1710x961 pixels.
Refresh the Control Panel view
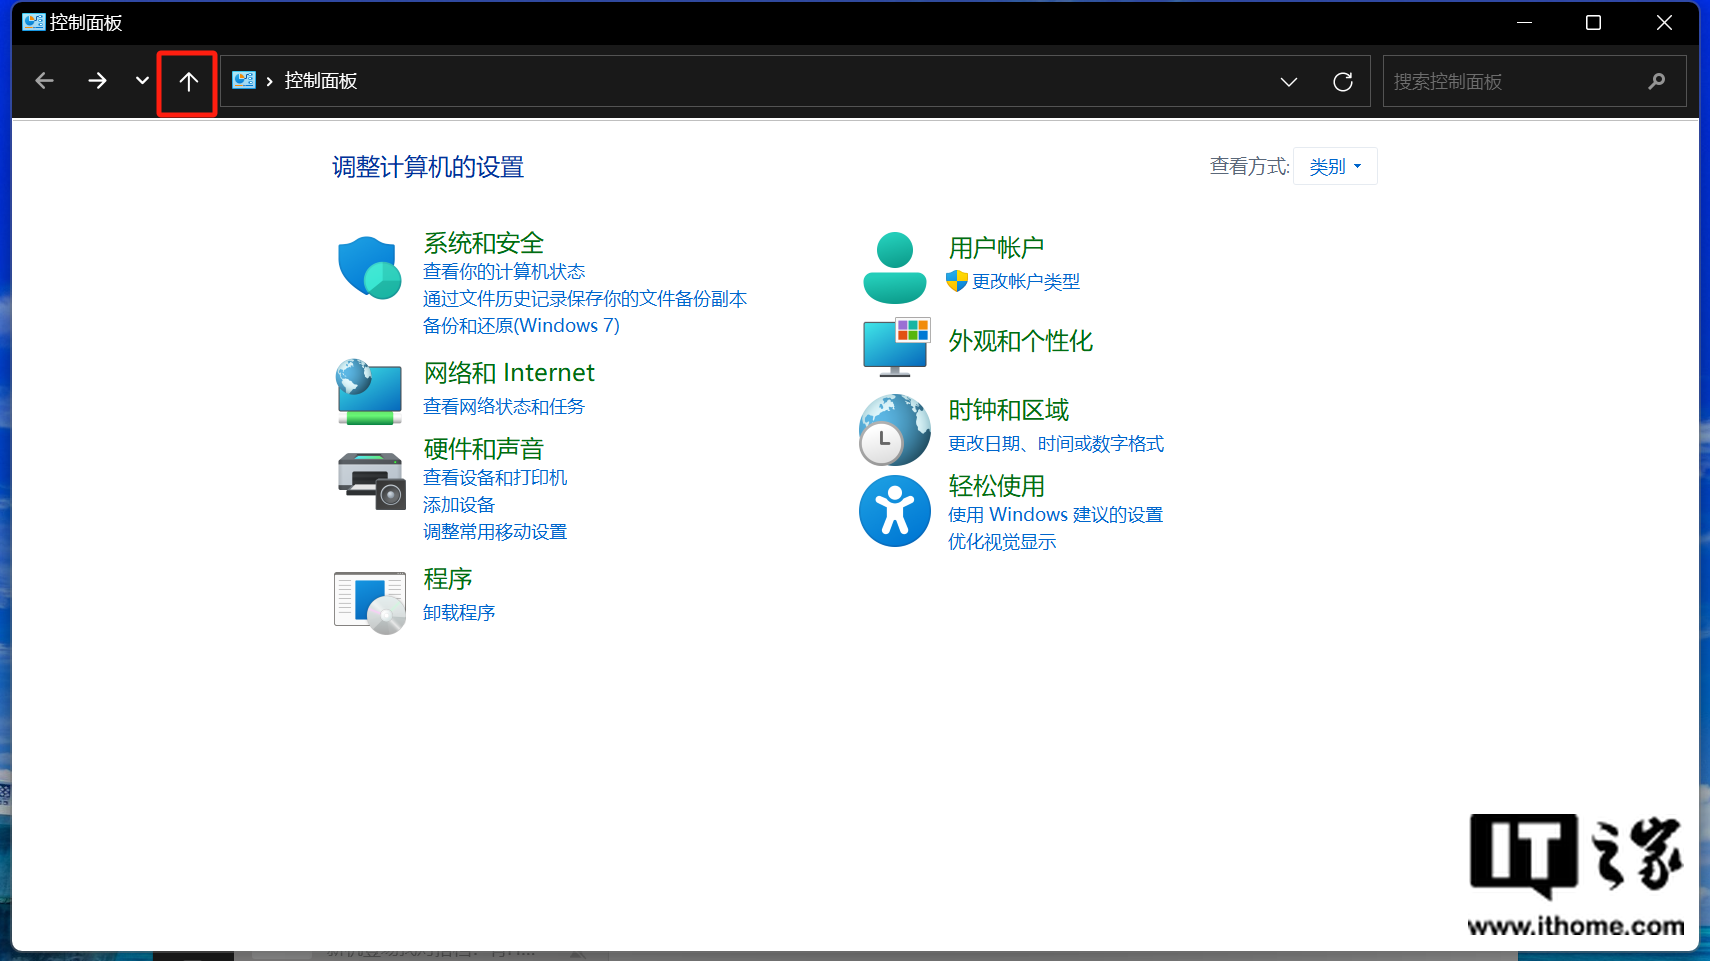coord(1343,82)
